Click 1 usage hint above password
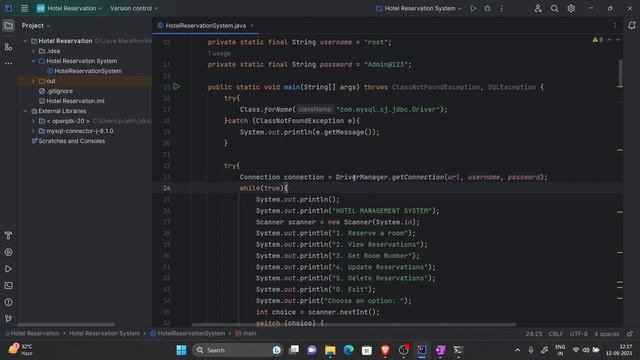Viewport: 640px width, 360px height. (x=219, y=53)
